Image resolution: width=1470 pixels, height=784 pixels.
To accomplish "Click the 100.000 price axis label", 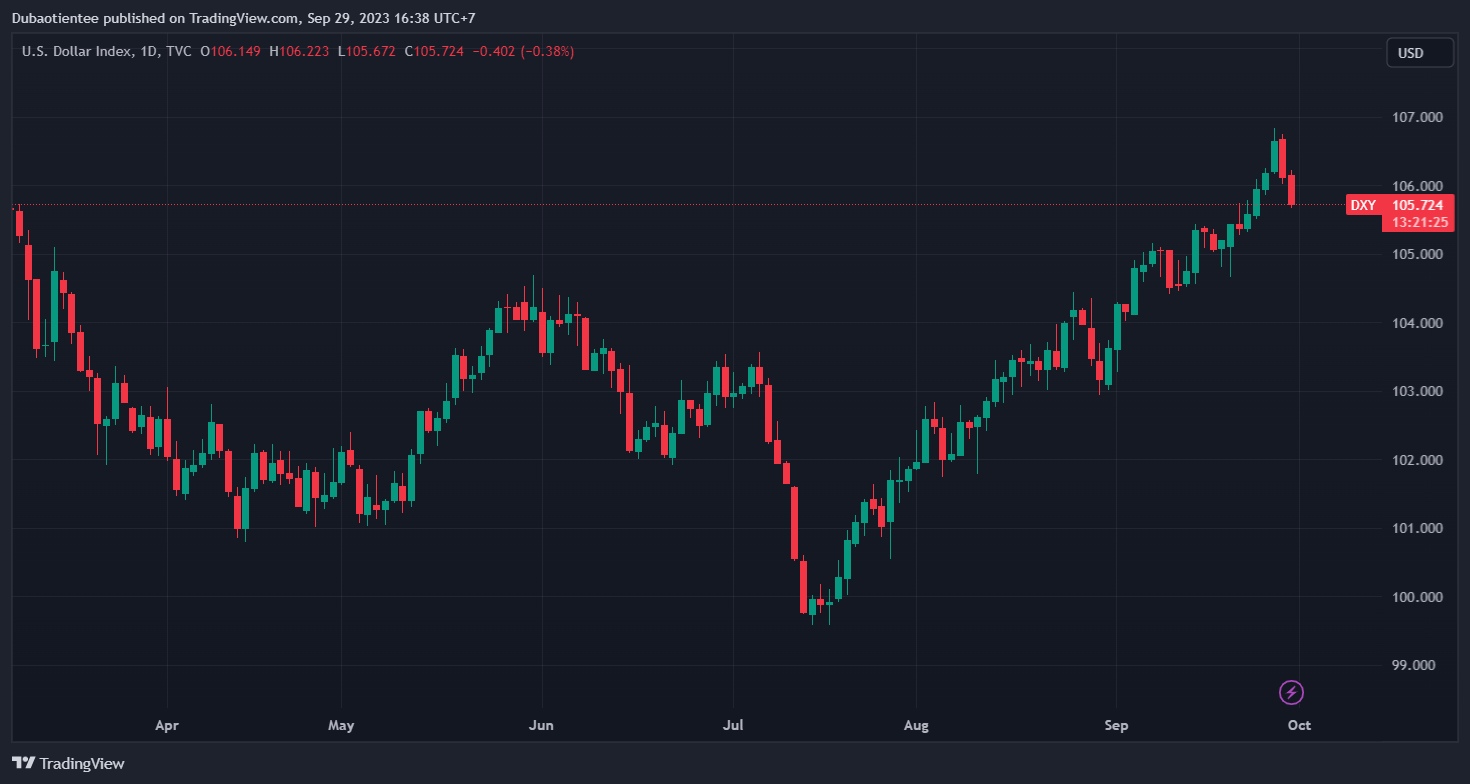I will click(x=1417, y=597).
